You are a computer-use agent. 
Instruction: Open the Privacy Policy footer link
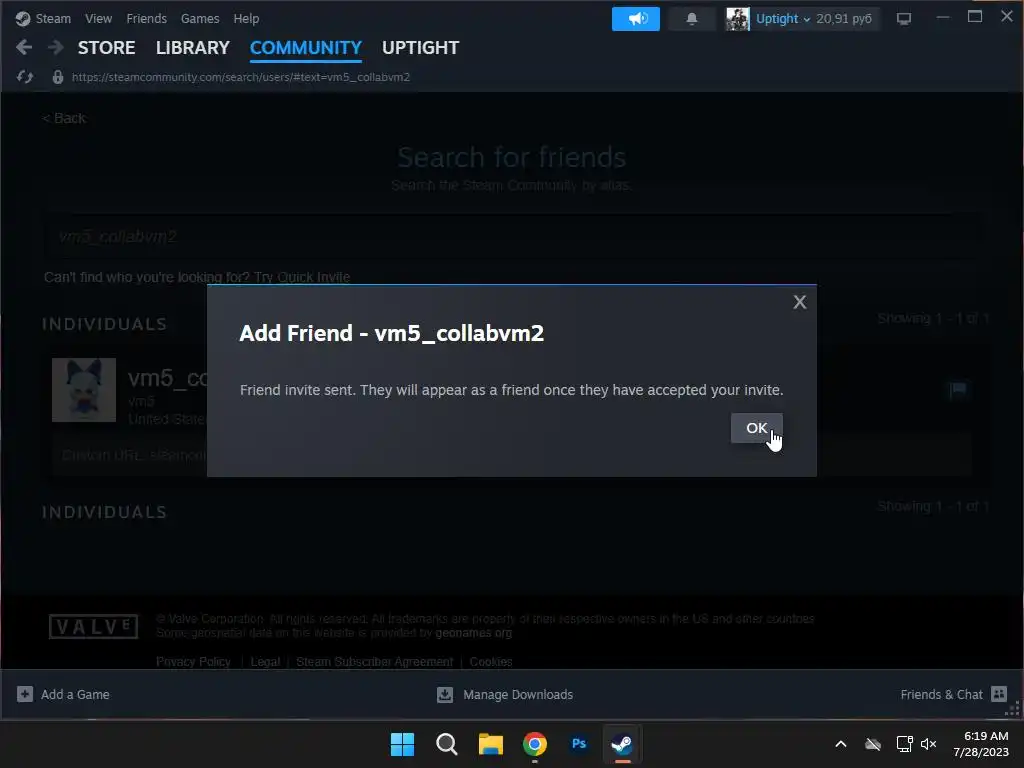(x=193, y=662)
